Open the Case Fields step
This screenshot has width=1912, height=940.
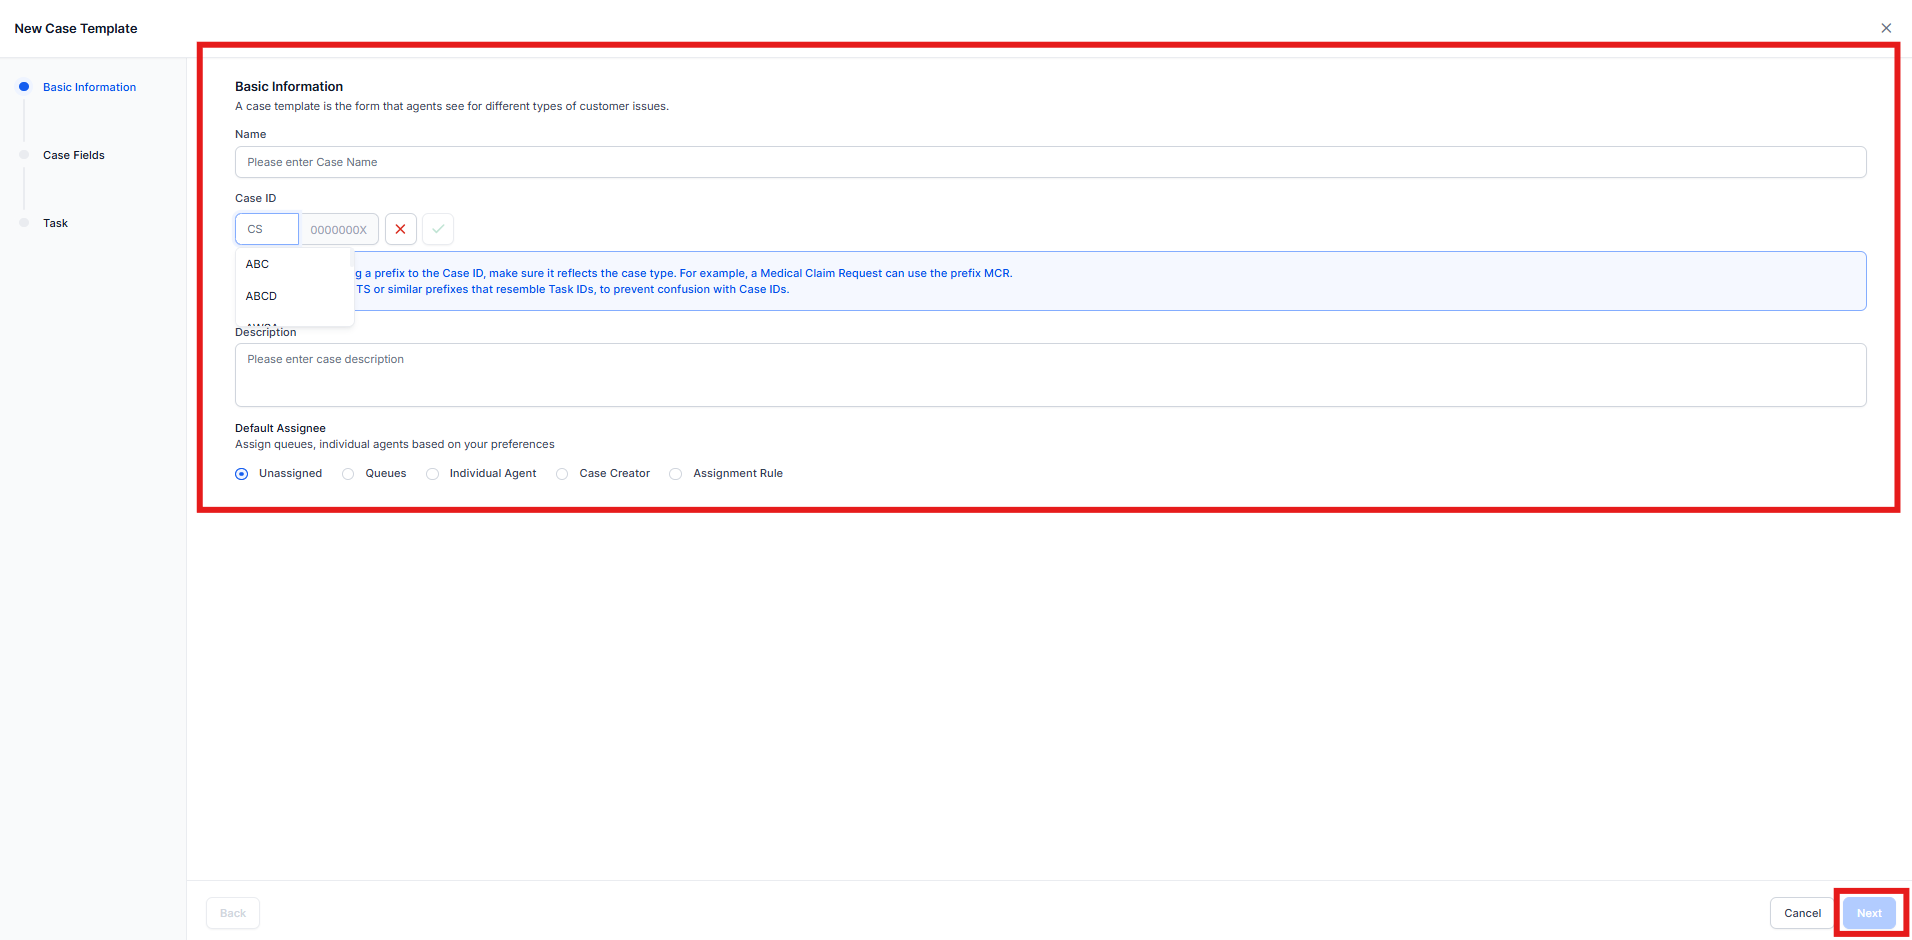[73, 155]
